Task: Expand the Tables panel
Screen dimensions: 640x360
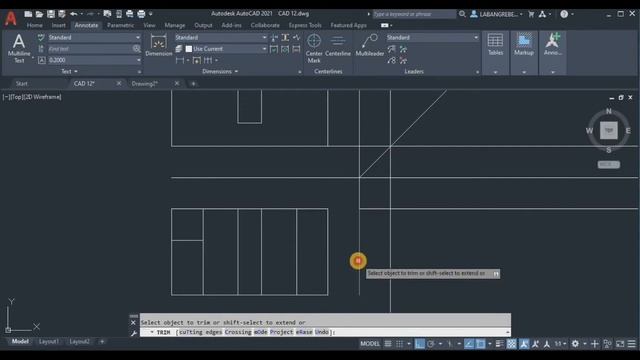Action: 496,72
